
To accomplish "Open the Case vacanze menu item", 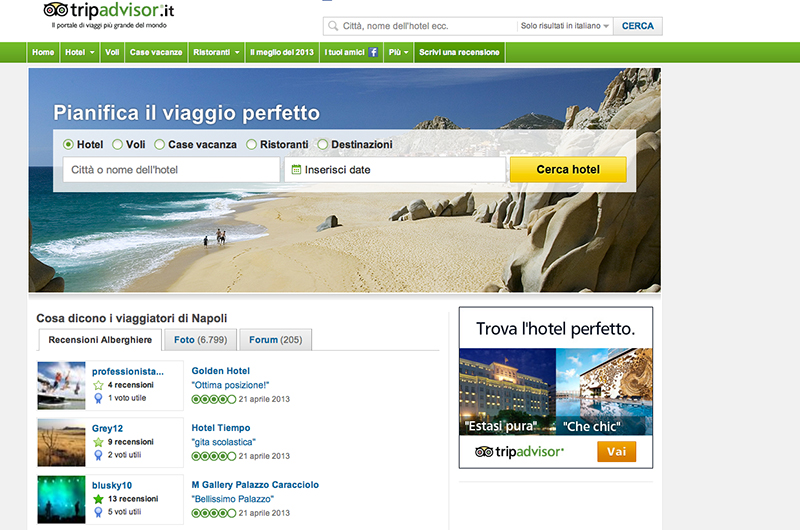I will pyautogui.click(x=156, y=52).
